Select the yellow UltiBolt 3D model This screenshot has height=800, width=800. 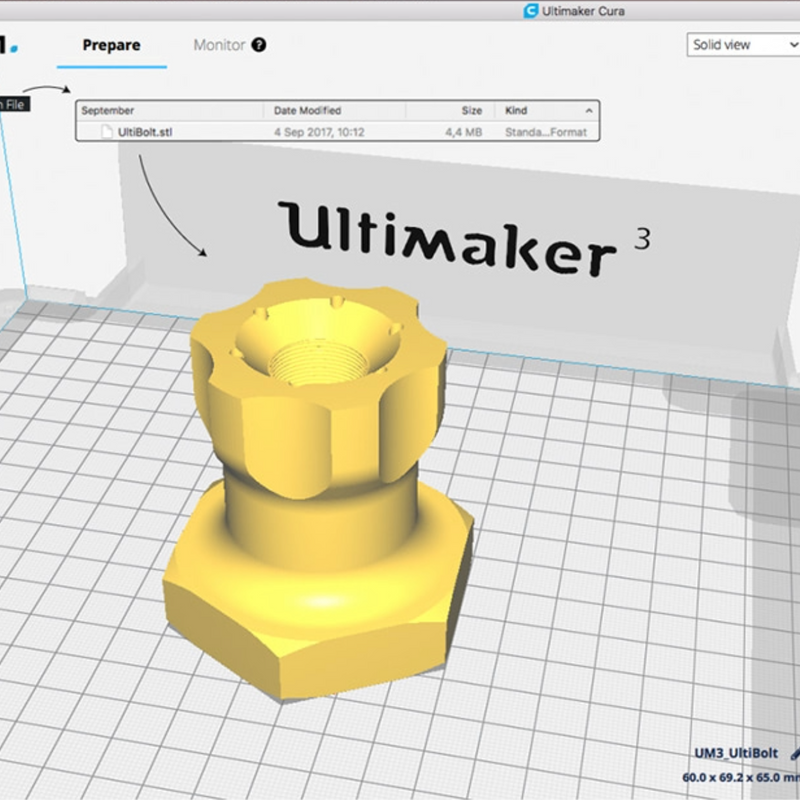[319, 490]
